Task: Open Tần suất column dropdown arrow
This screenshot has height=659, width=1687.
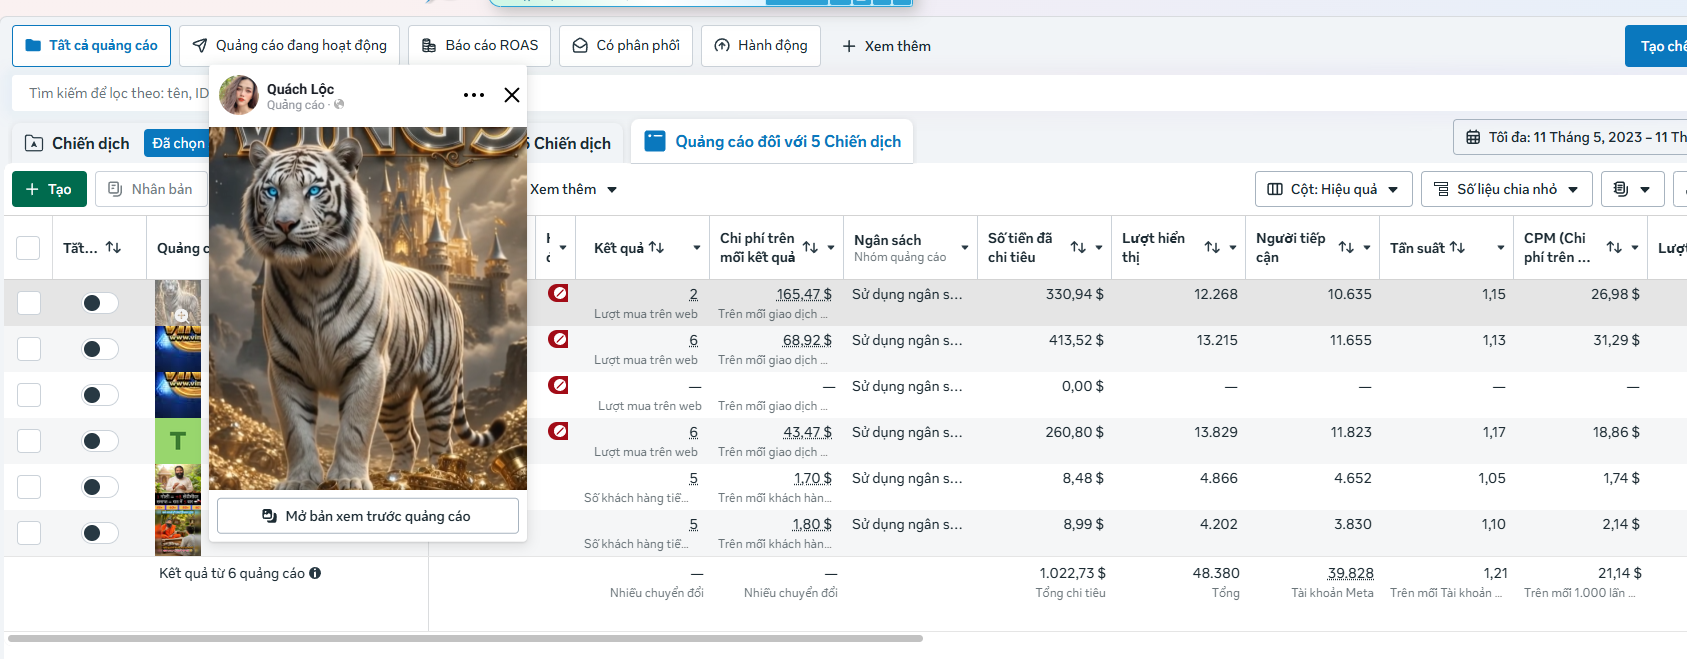Action: click(1501, 247)
